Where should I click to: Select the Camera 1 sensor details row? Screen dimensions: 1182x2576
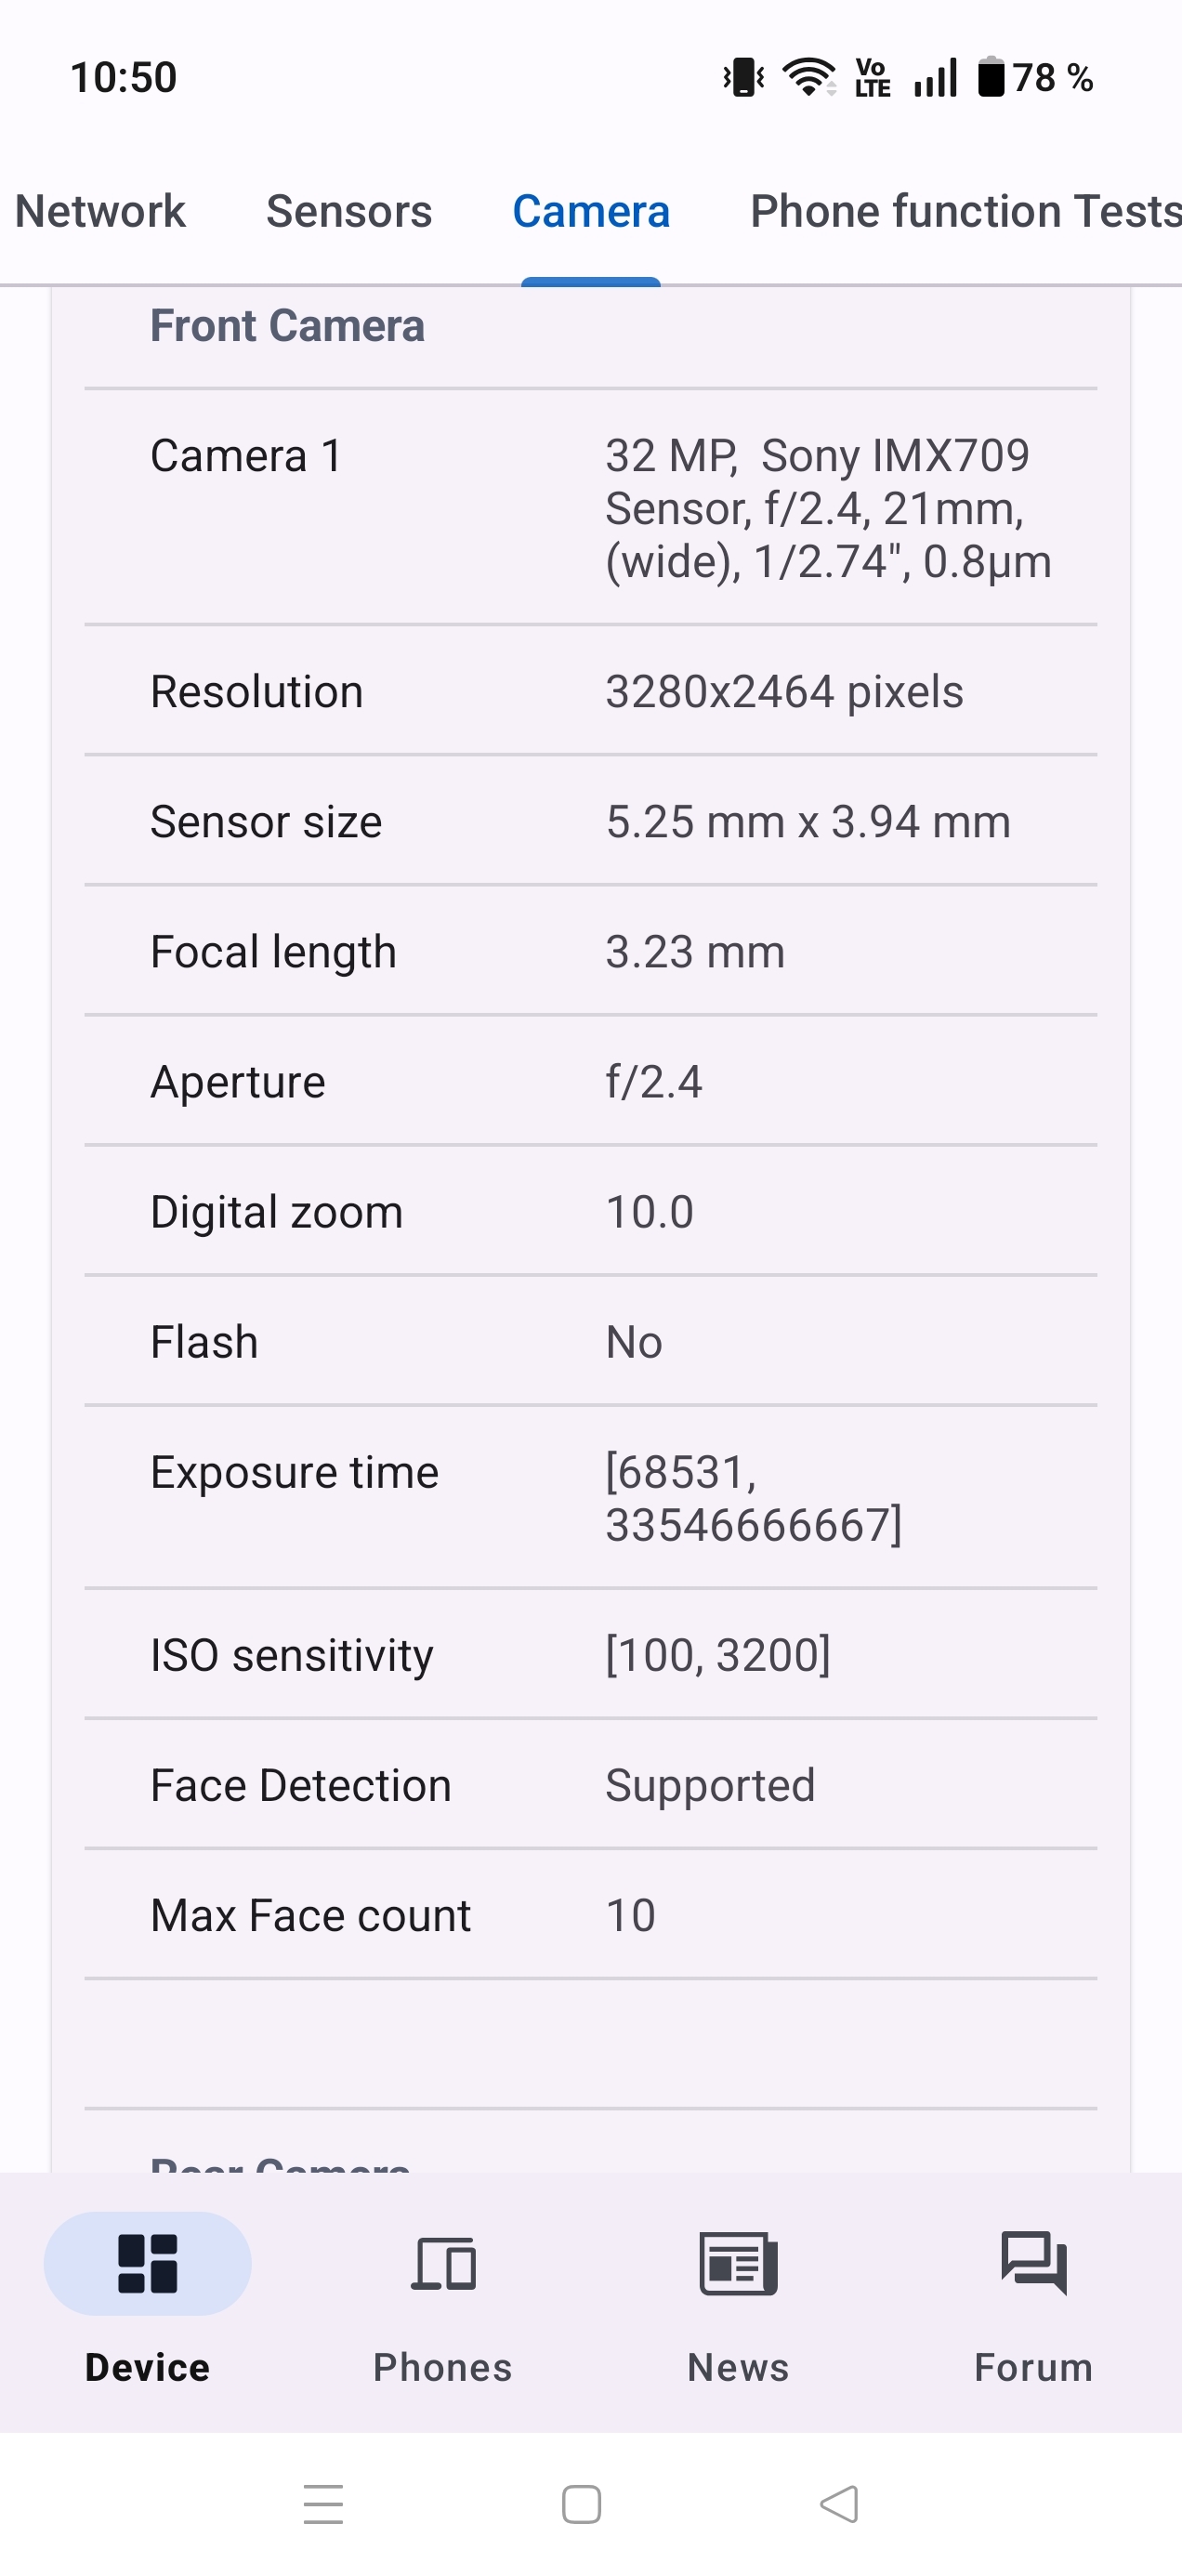coord(590,508)
